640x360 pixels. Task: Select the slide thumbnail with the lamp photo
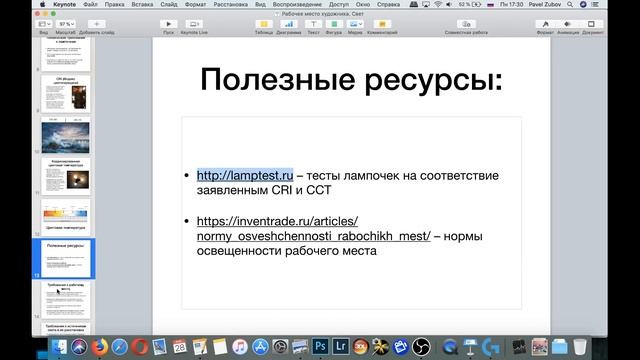click(x=65, y=176)
